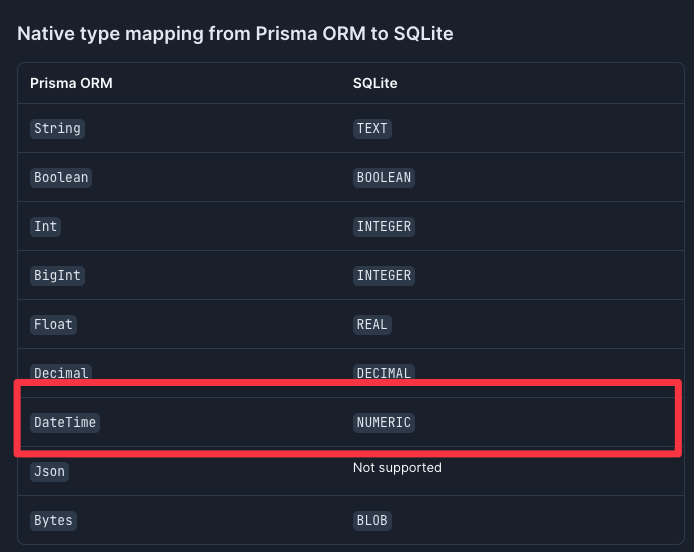Click the highlighted DateTime type tag
Image resolution: width=694 pixels, height=552 pixels.
65,422
